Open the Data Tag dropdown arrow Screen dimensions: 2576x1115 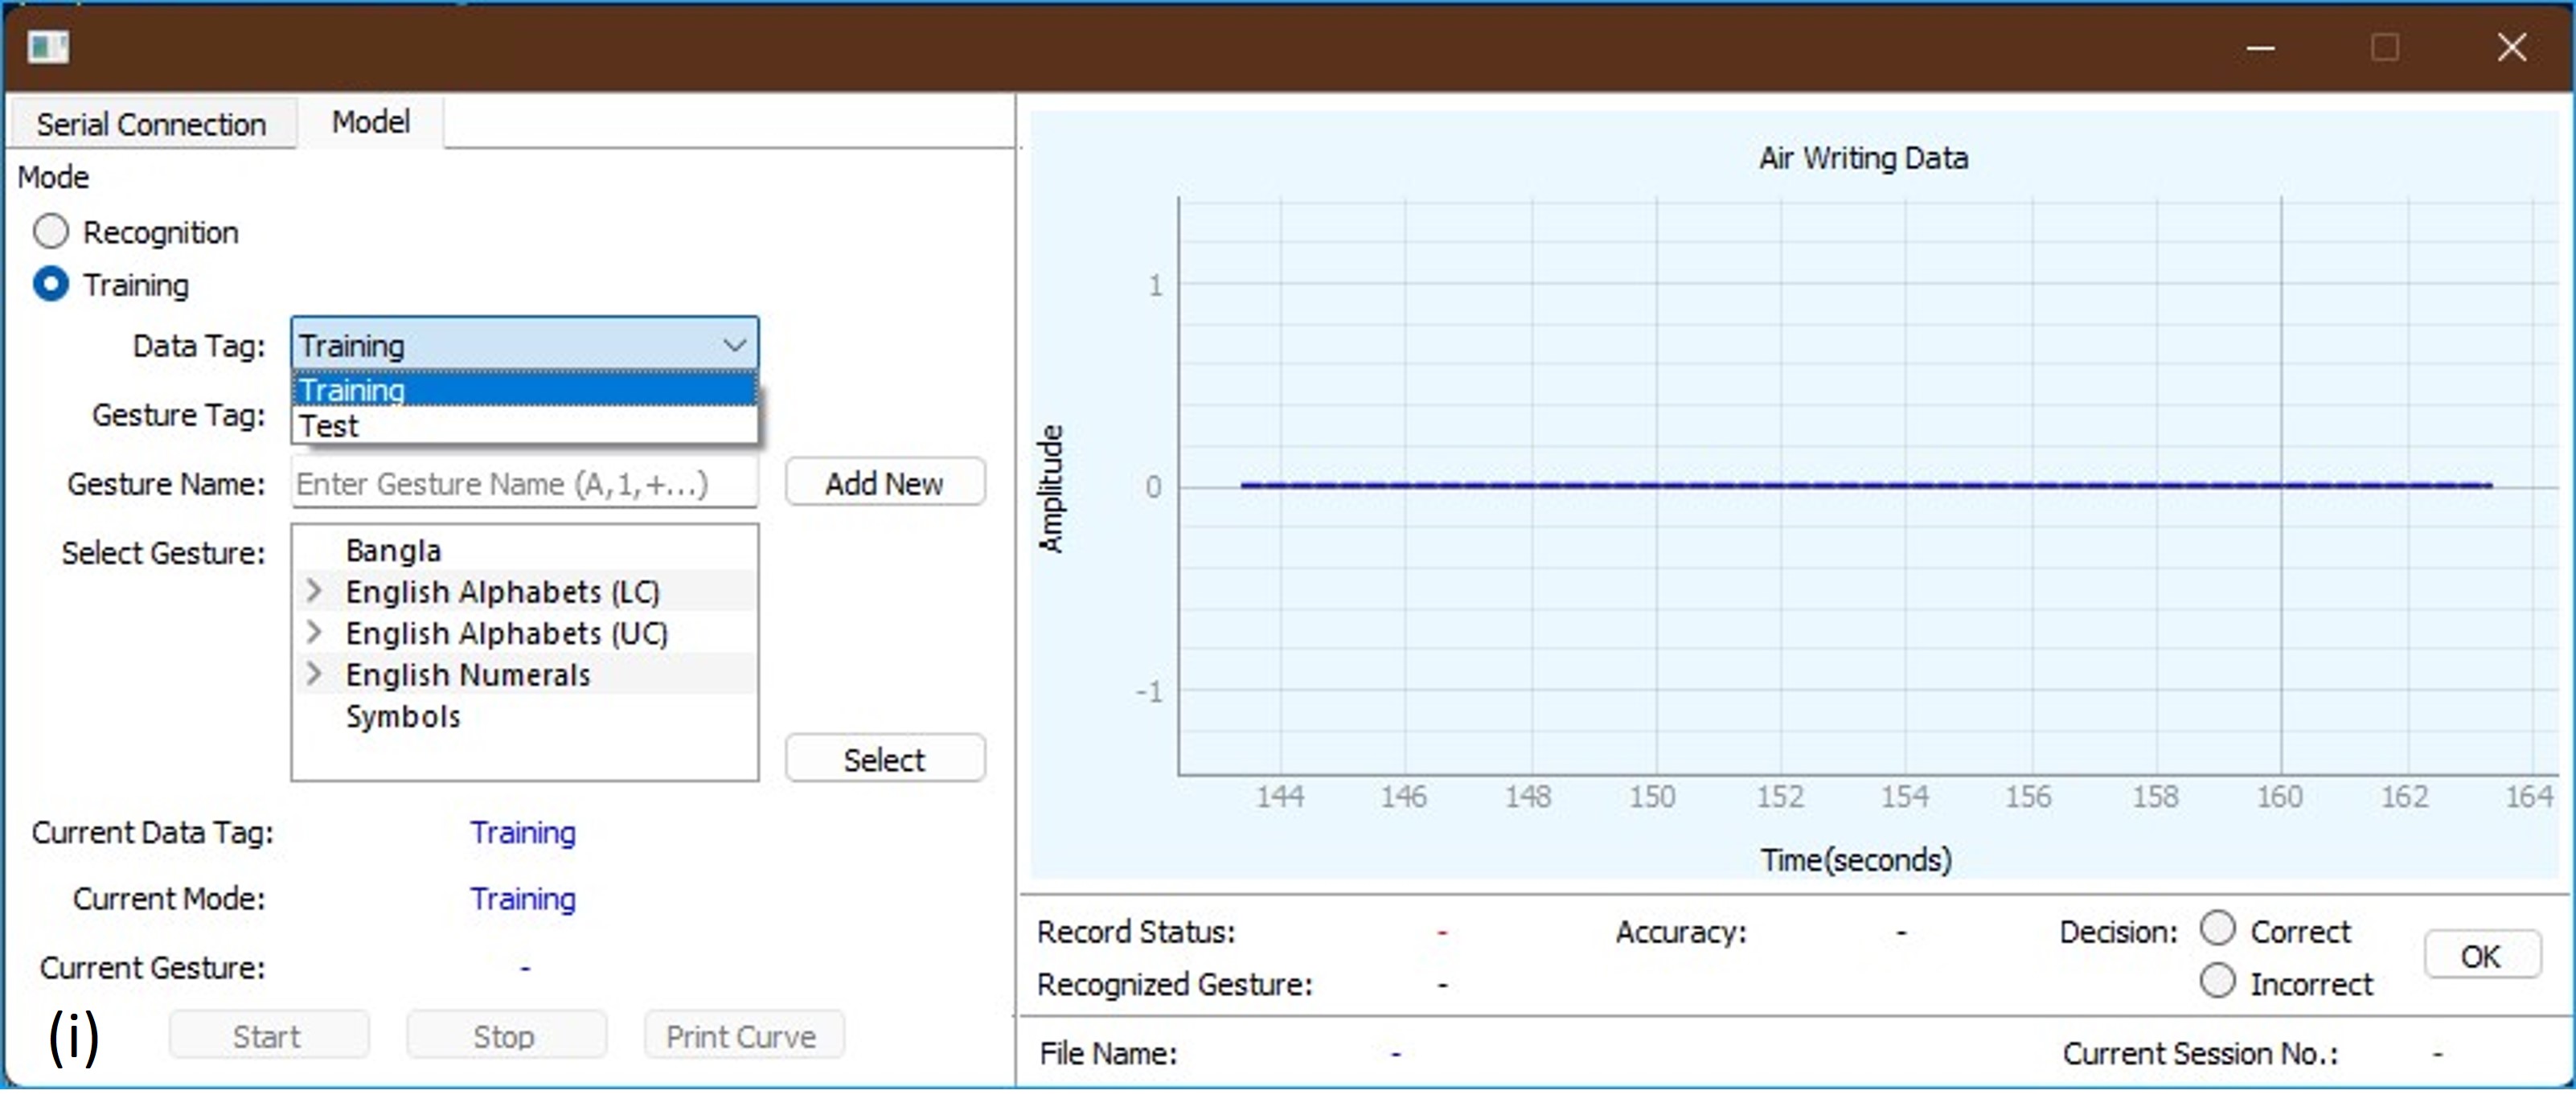point(734,346)
